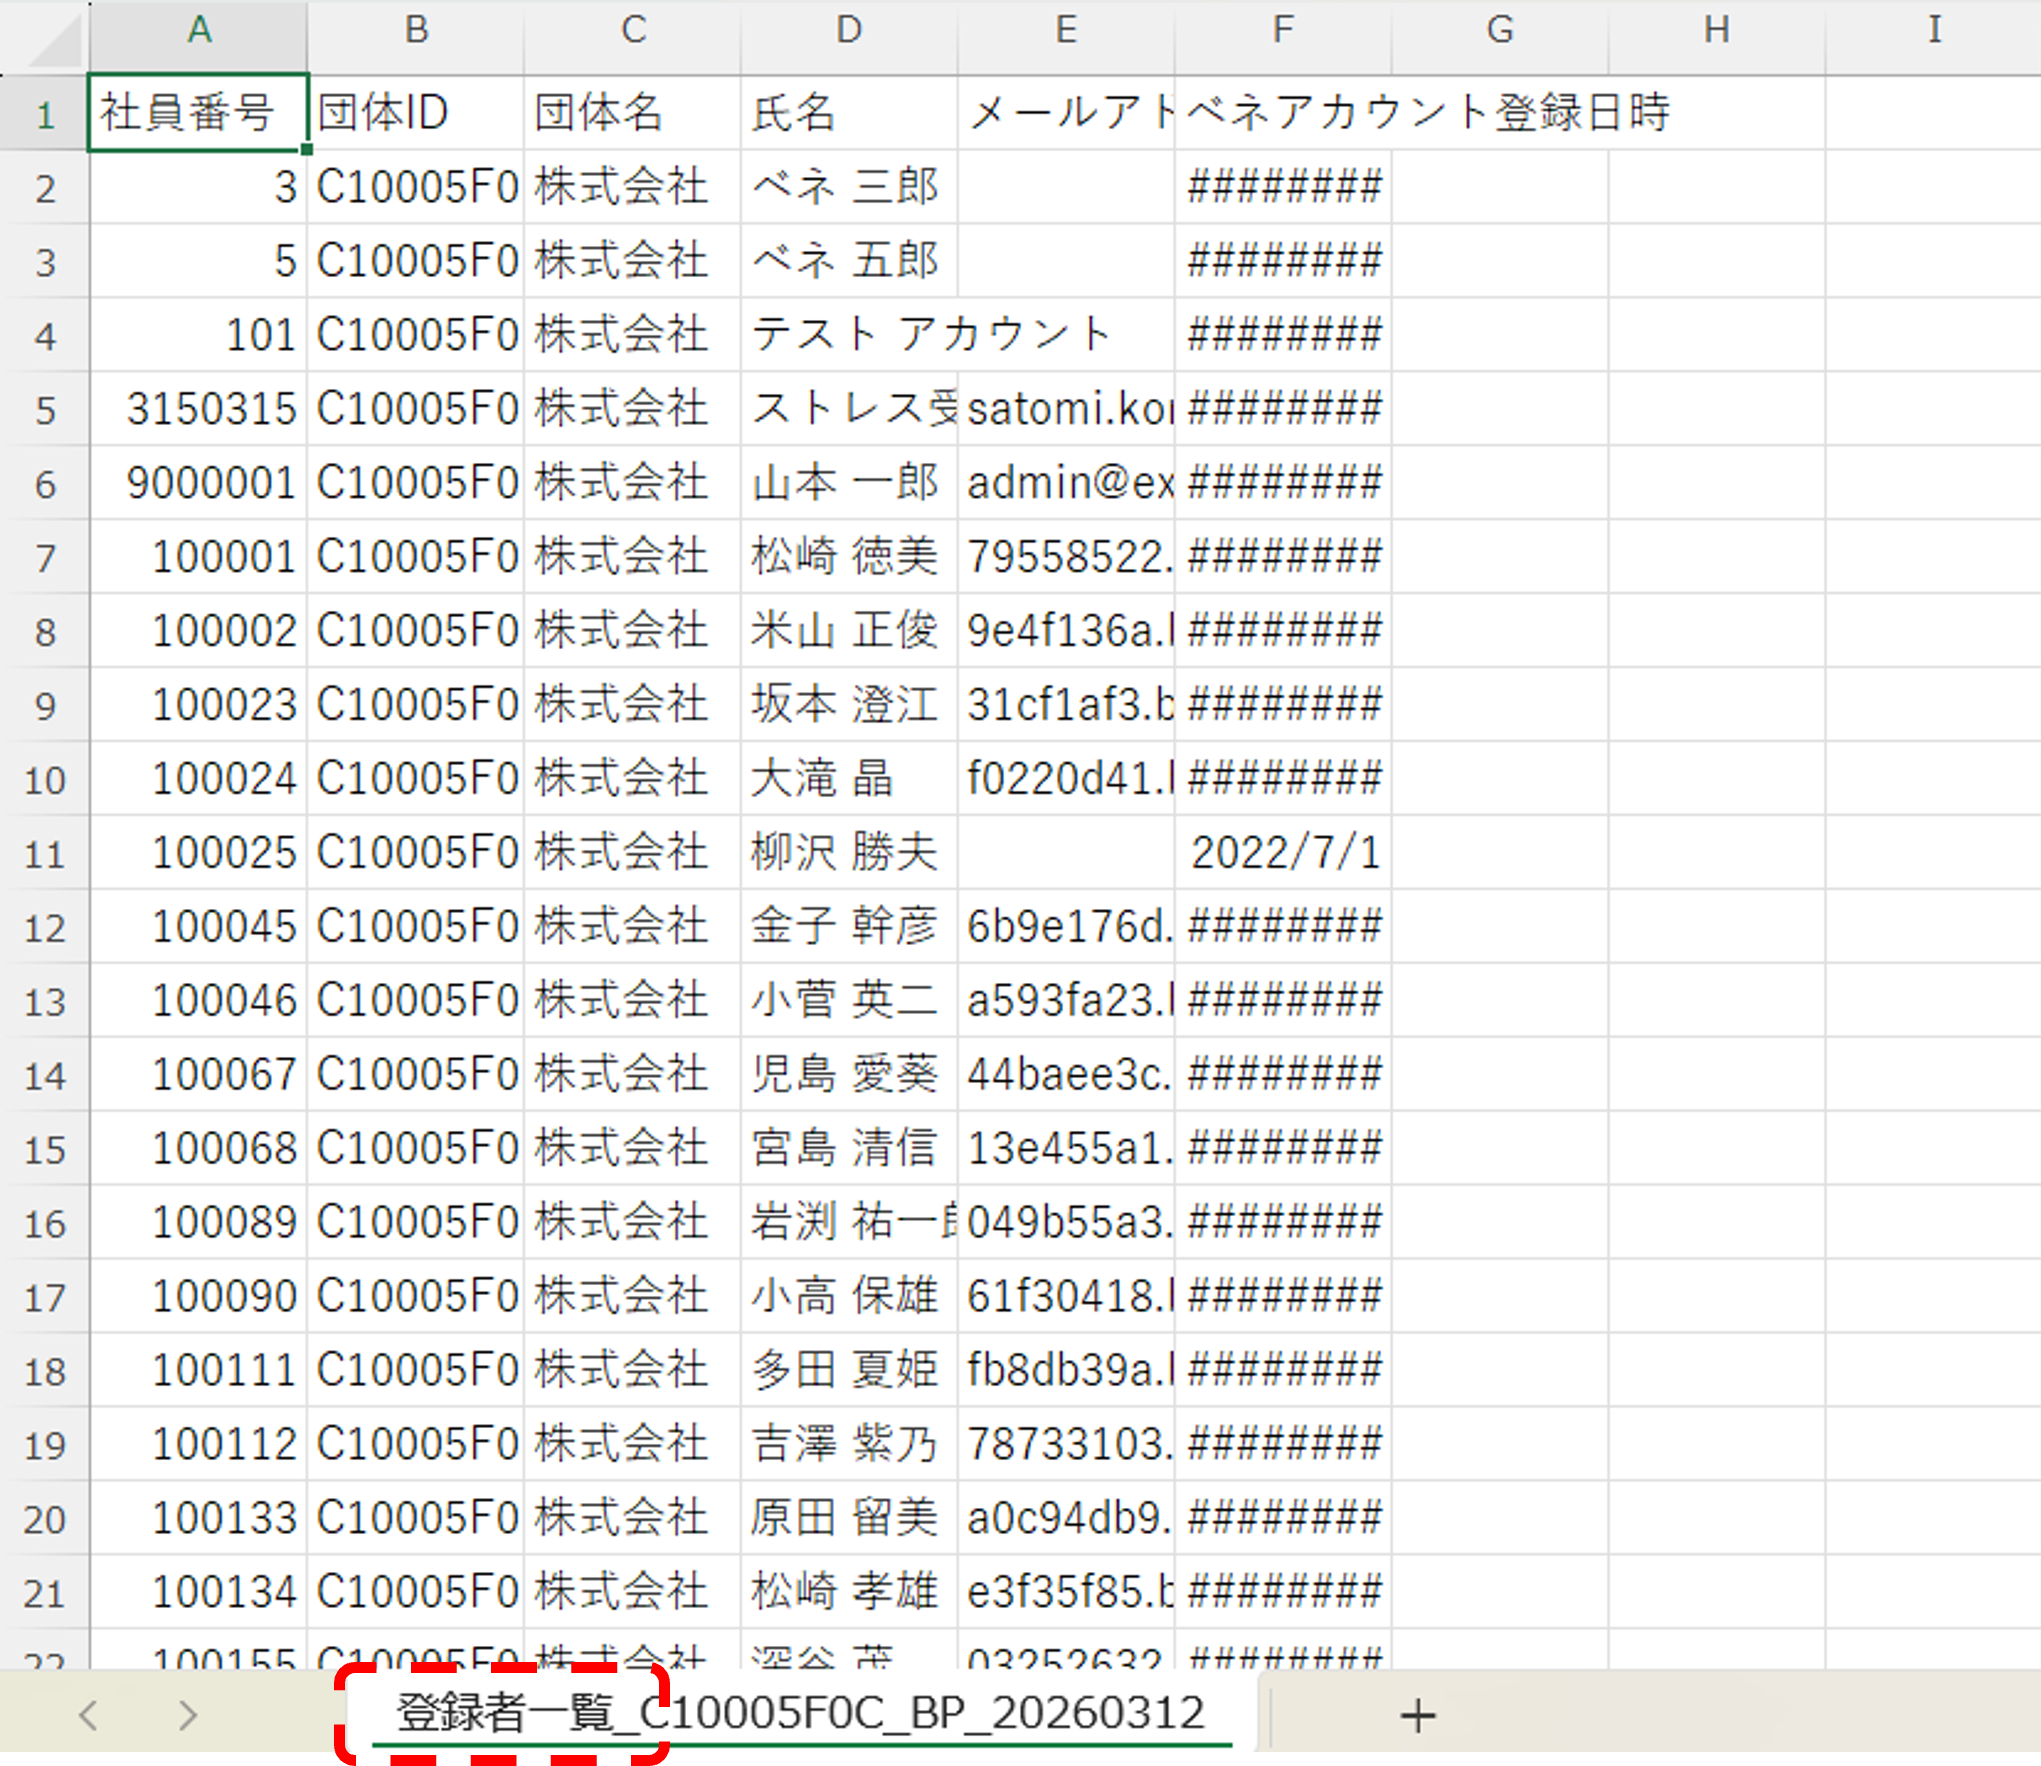This screenshot has width=2041, height=1766.
Task: Click column H header
Action: pyautogui.click(x=1717, y=30)
